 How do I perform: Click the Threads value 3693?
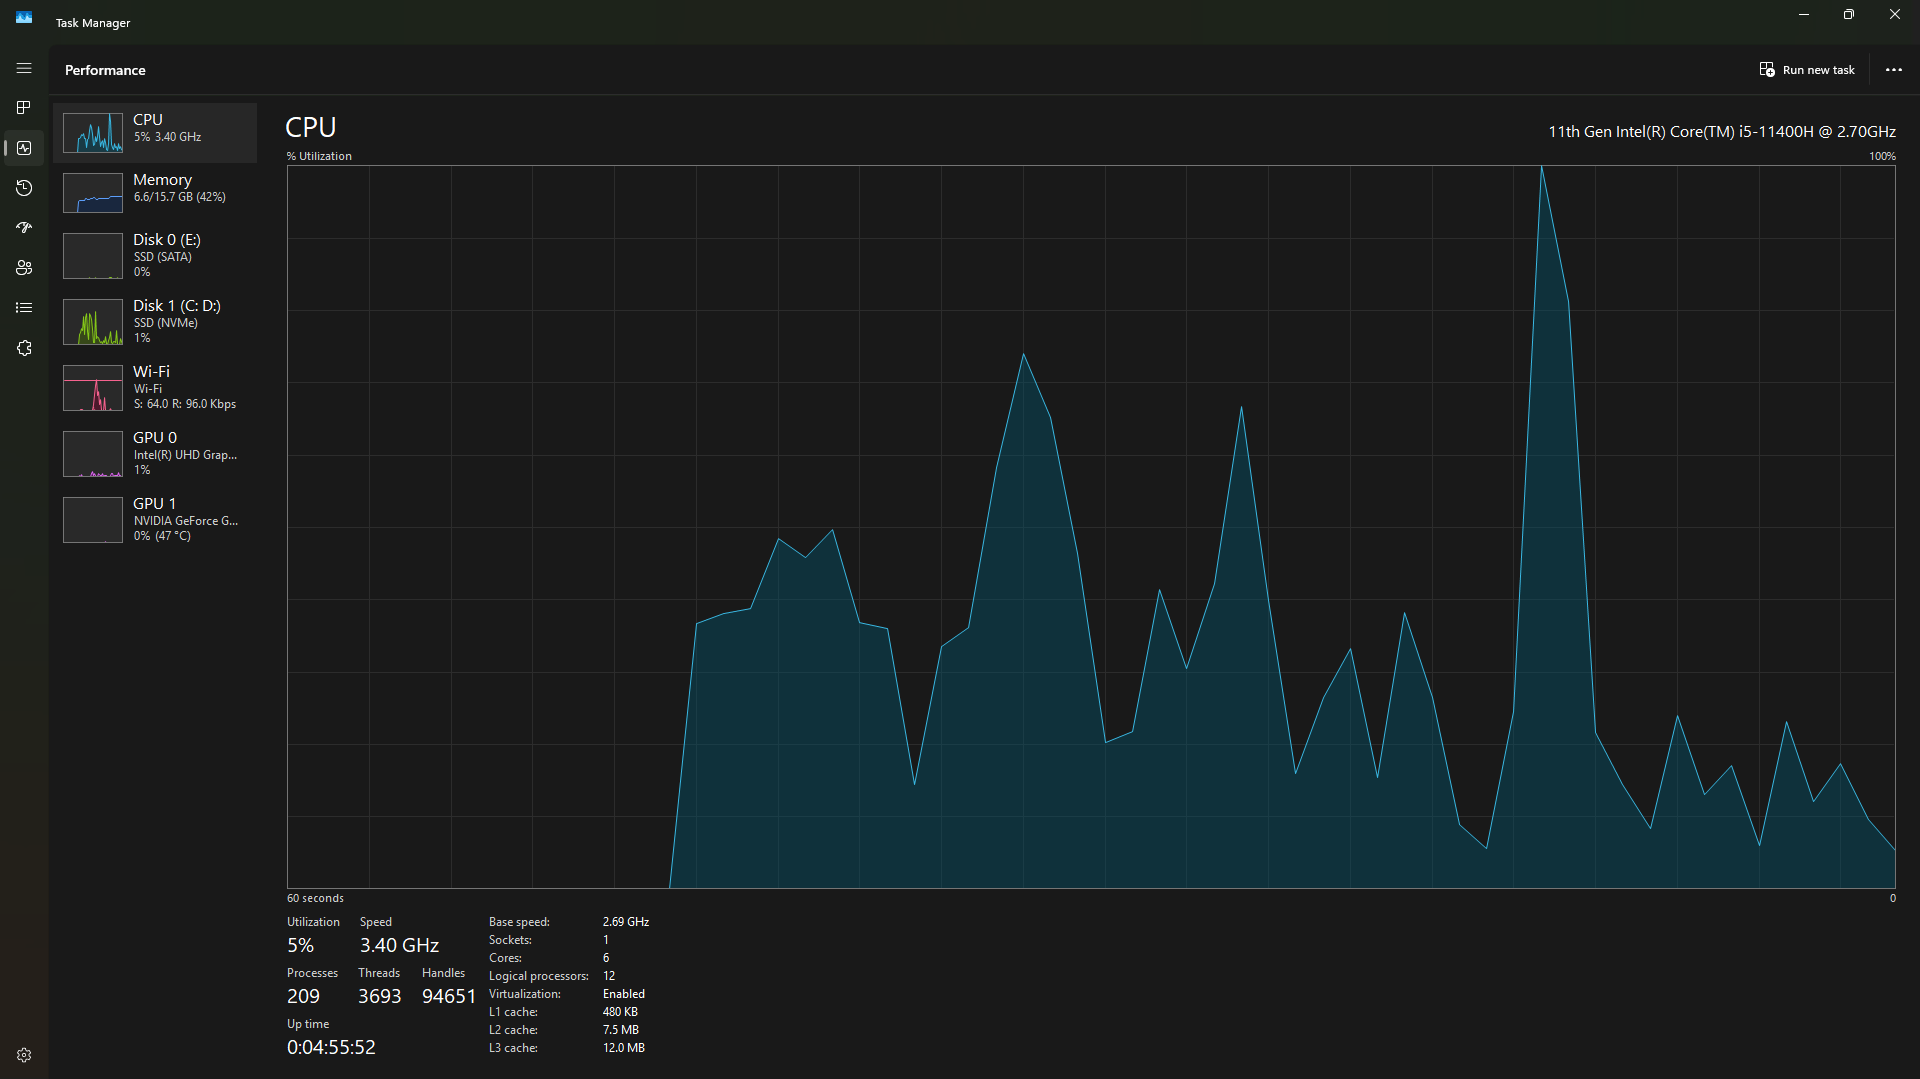pos(379,996)
